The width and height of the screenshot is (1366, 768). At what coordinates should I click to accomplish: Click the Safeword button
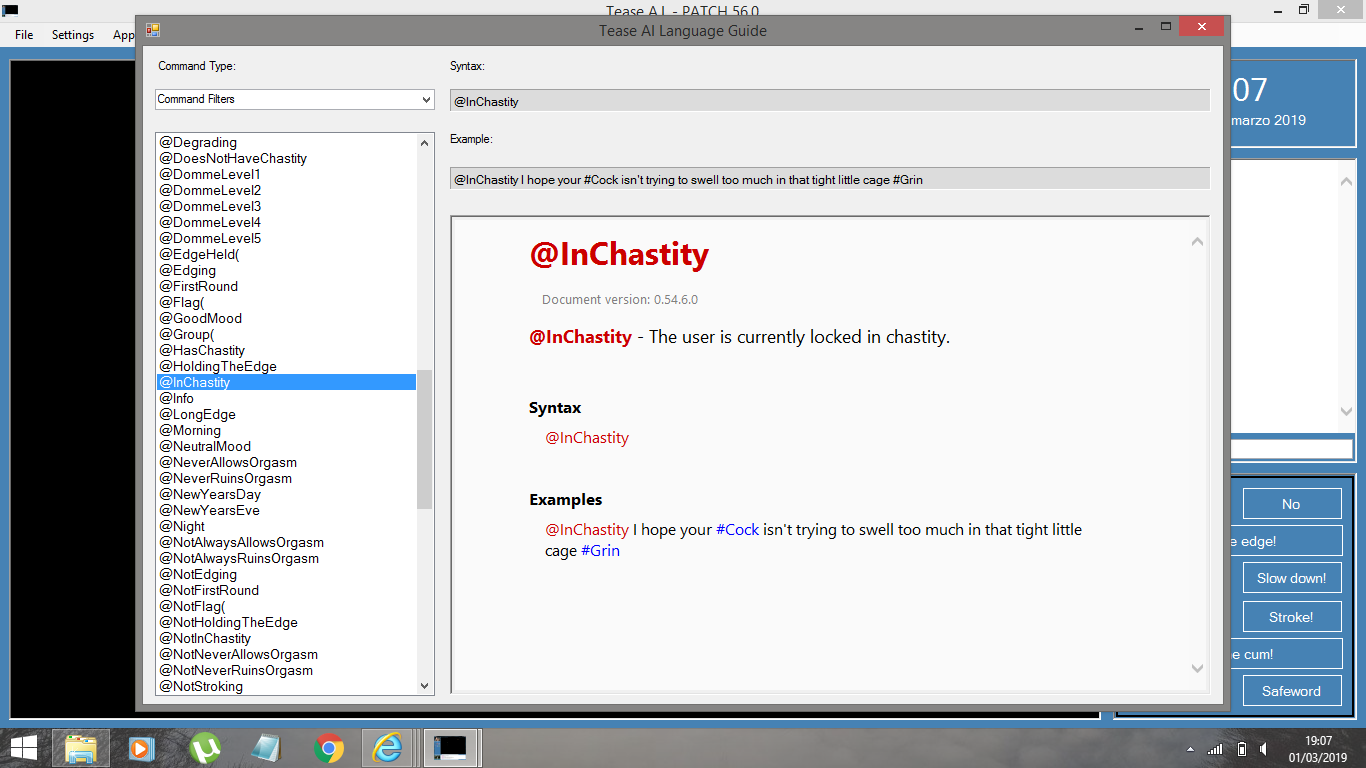coord(1291,691)
